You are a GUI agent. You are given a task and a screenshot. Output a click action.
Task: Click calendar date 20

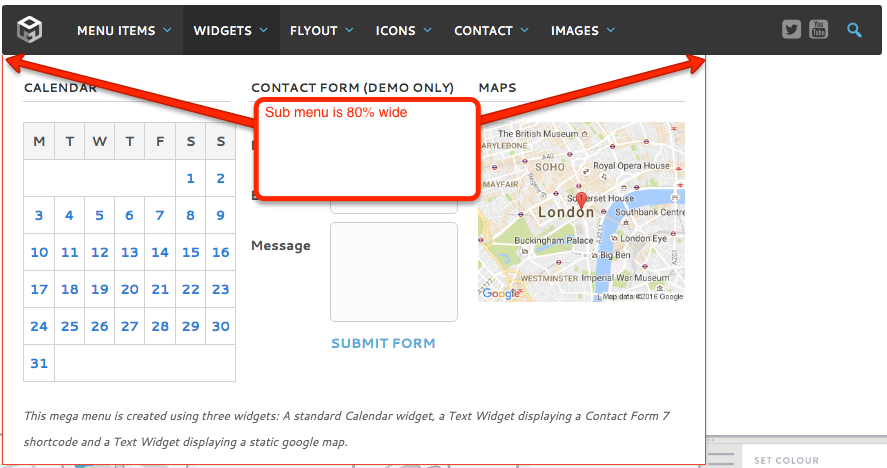[x=130, y=289]
